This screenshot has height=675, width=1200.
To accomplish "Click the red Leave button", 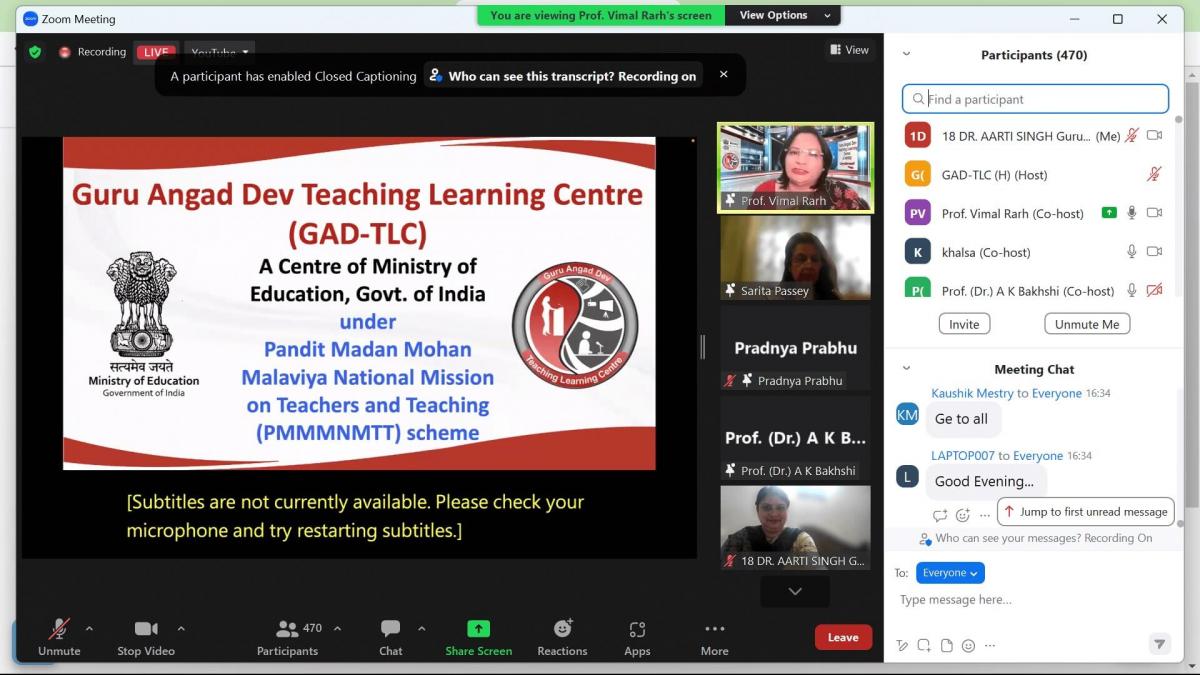I will click(x=843, y=637).
